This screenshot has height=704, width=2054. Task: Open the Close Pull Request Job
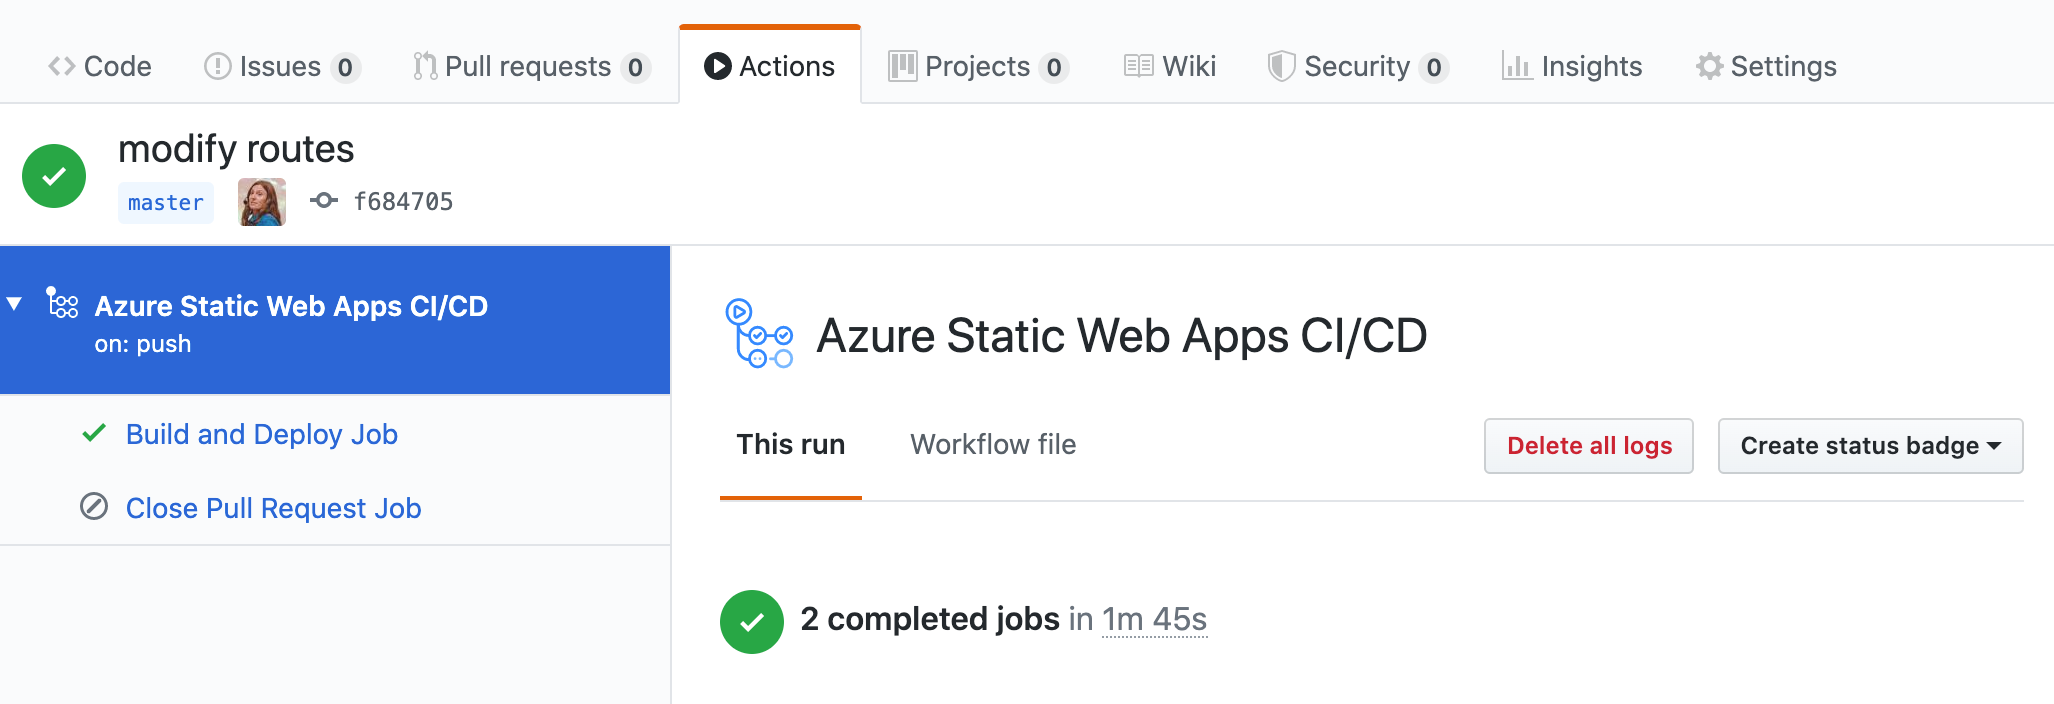click(274, 508)
